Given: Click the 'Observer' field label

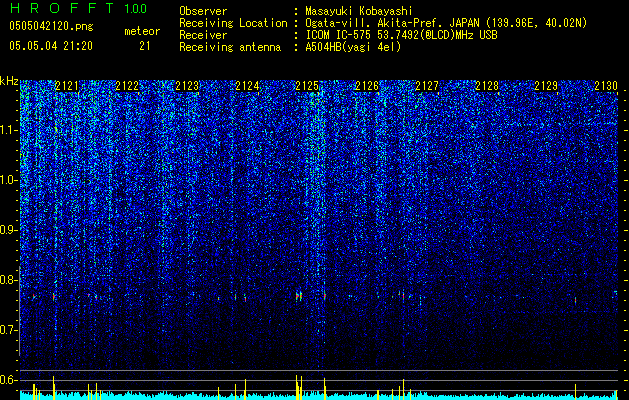Looking at the screenshot, I should 203,11.
